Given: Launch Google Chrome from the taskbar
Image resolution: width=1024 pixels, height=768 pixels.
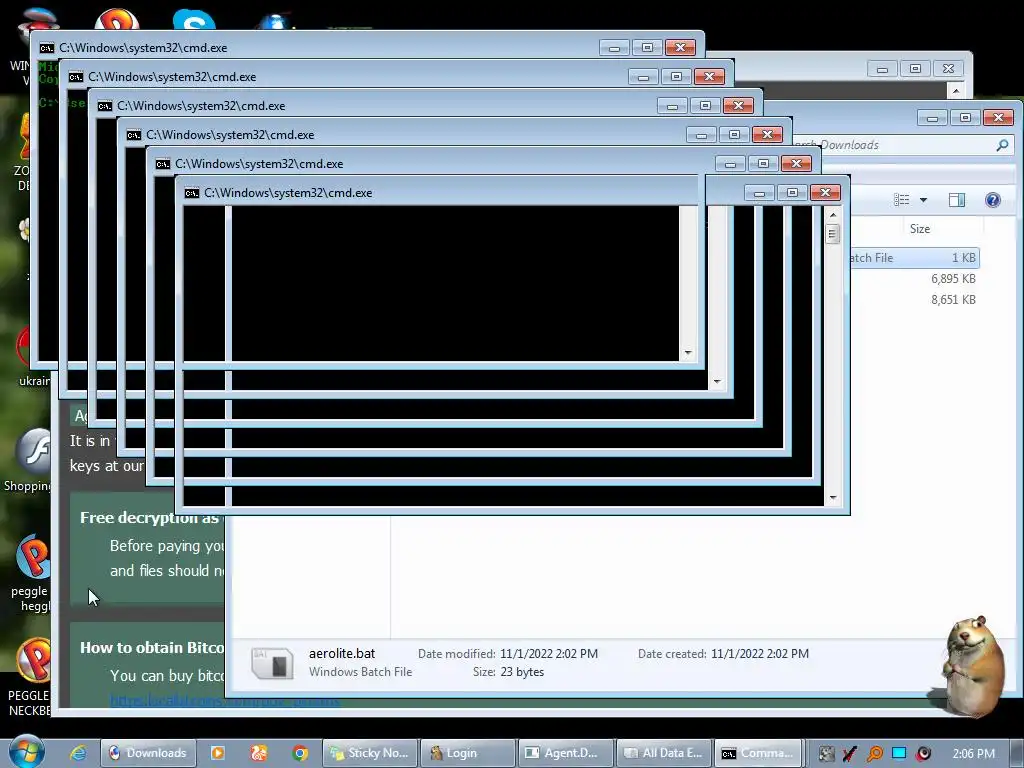Looking at the screenshot, I should pyautogui.click(x=300, y=753).
